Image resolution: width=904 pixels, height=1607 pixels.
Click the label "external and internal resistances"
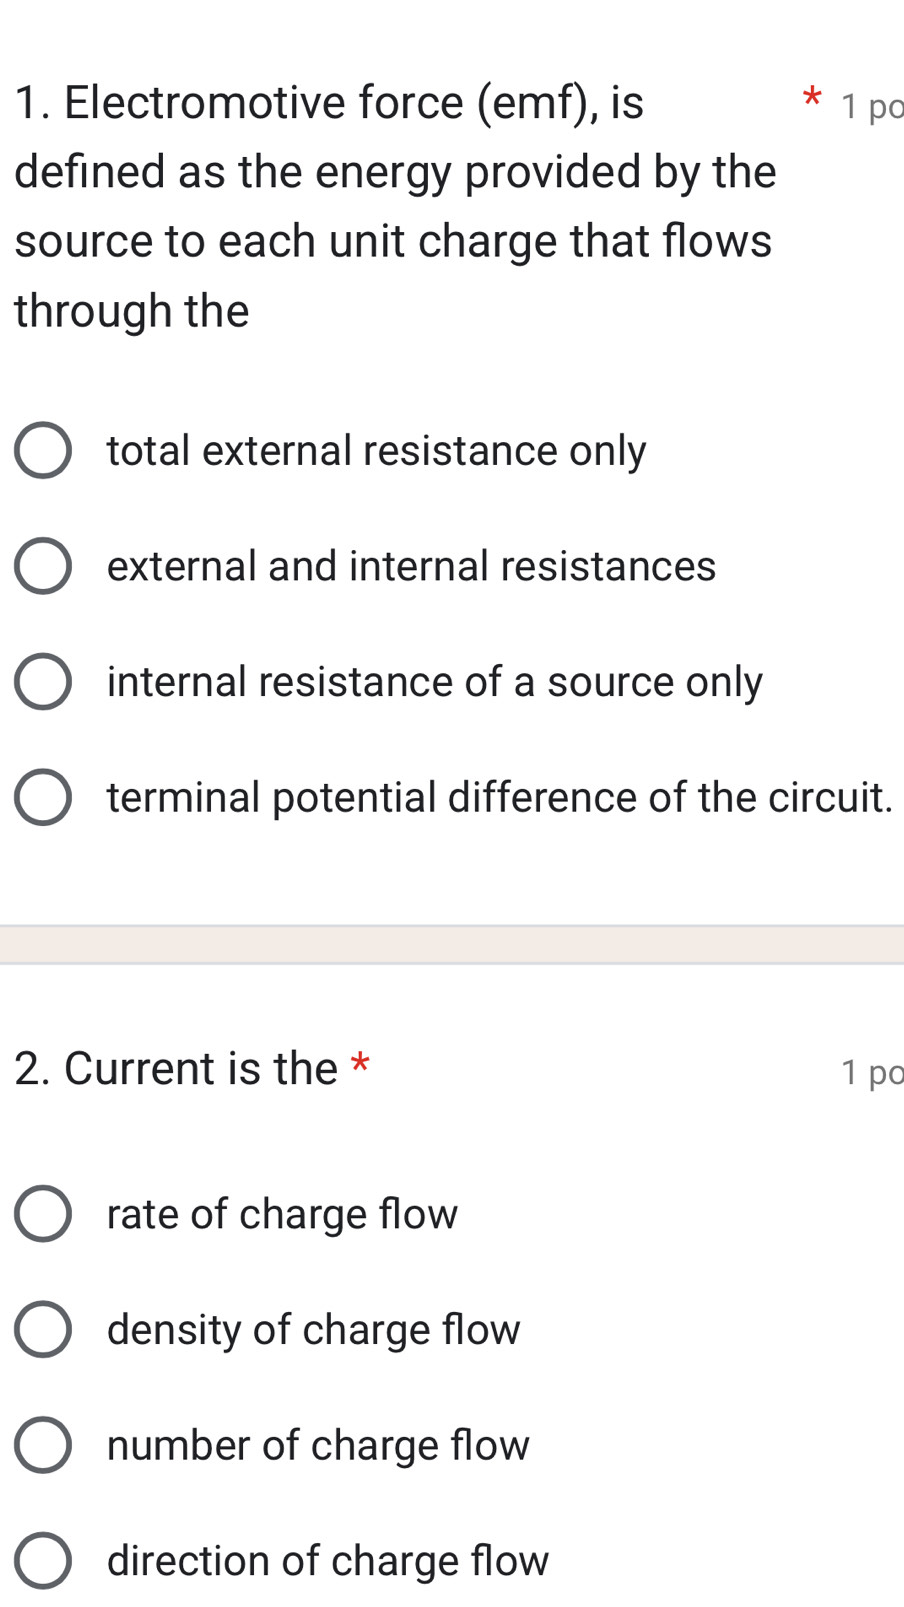click(410, 565)
